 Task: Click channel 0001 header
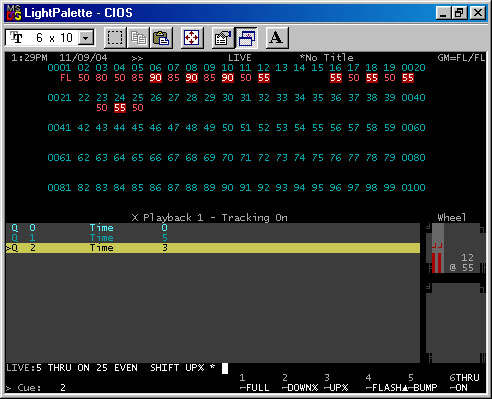[59, 68]
